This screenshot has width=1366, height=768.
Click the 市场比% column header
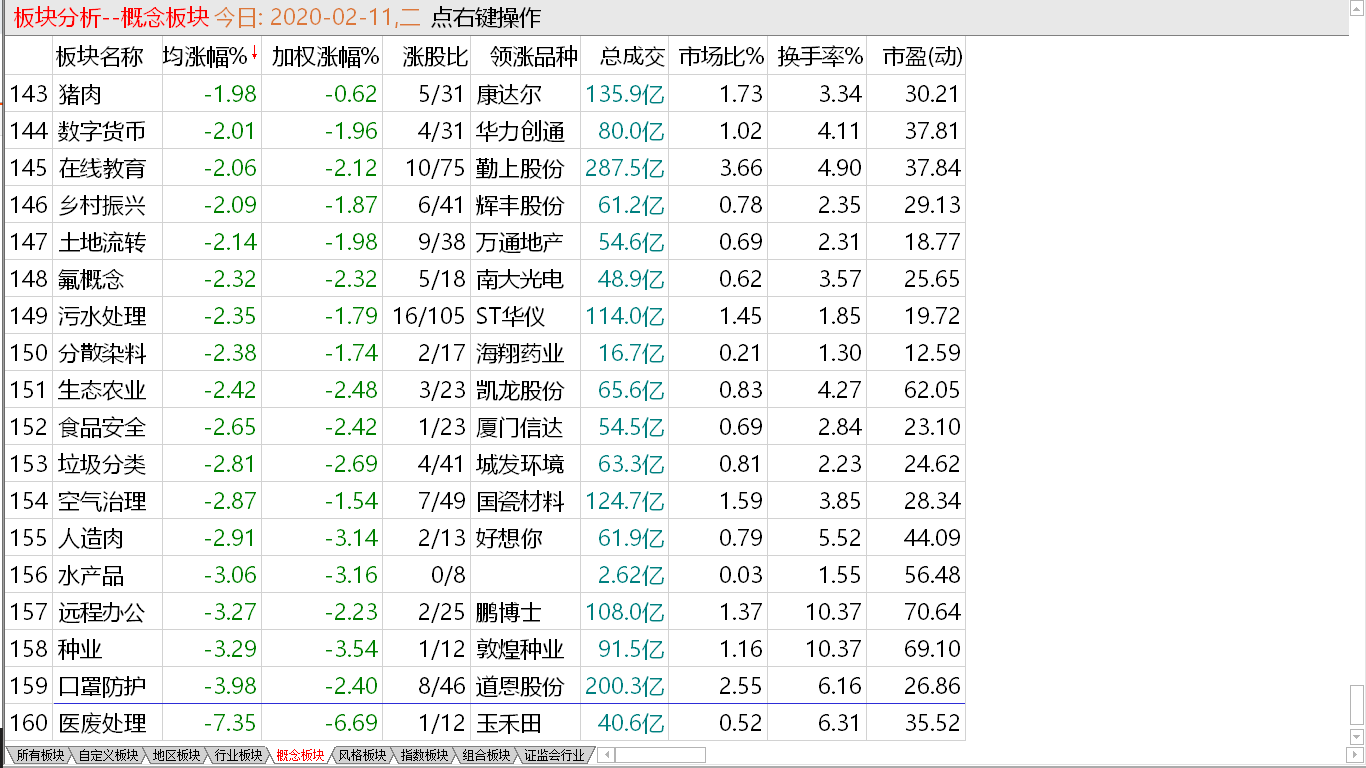(x=721, y=57)
